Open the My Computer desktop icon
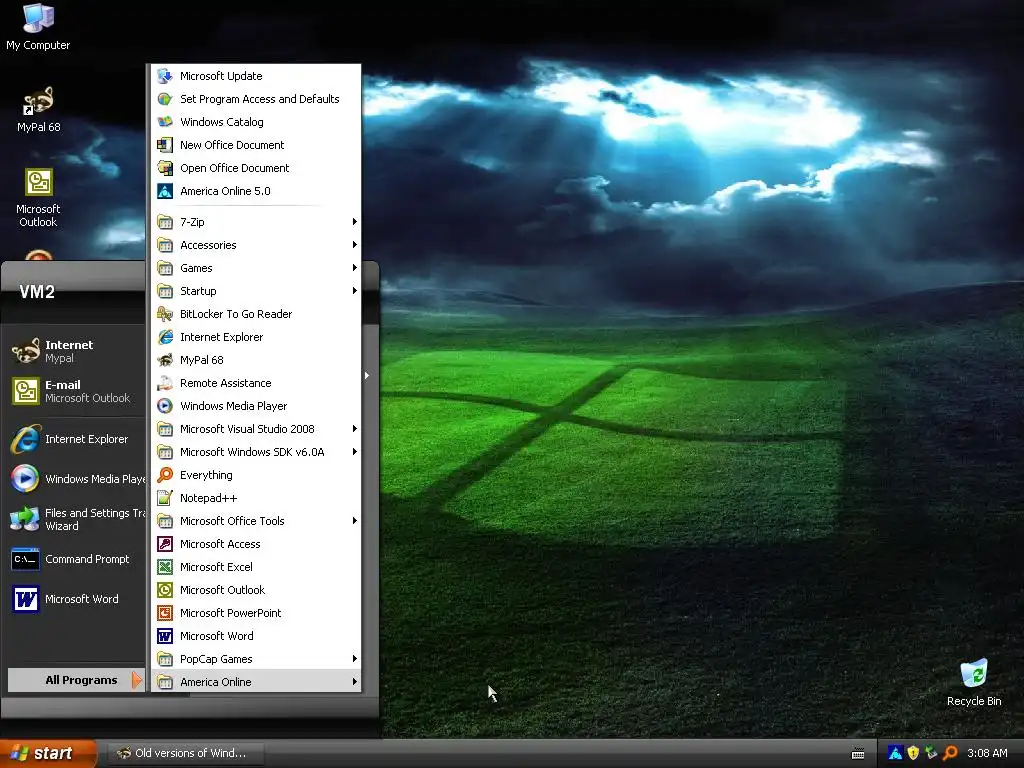The height and width of the screenshot is (768, 1024). (38, 27)
